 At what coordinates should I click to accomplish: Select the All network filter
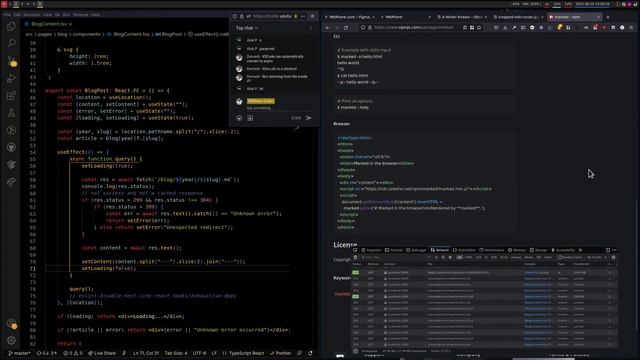coord(460,258)
